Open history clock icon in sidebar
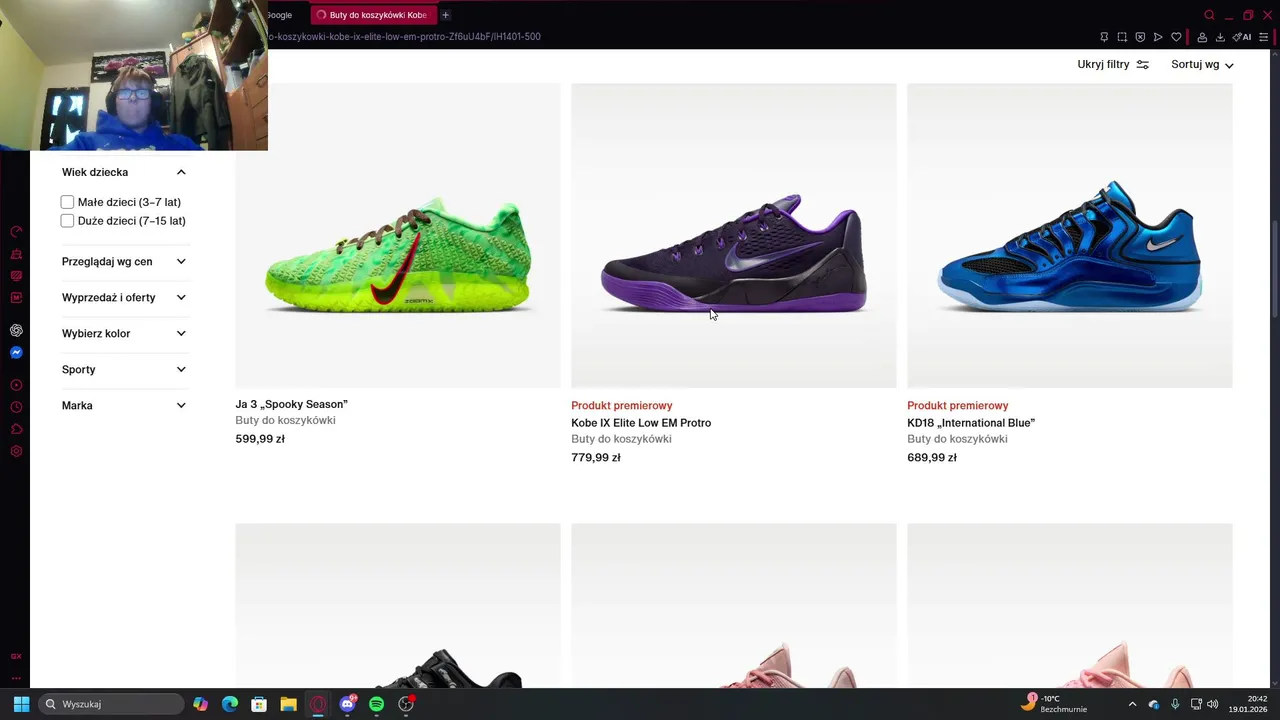This screenshot has width=1280, height=720. 16,407
